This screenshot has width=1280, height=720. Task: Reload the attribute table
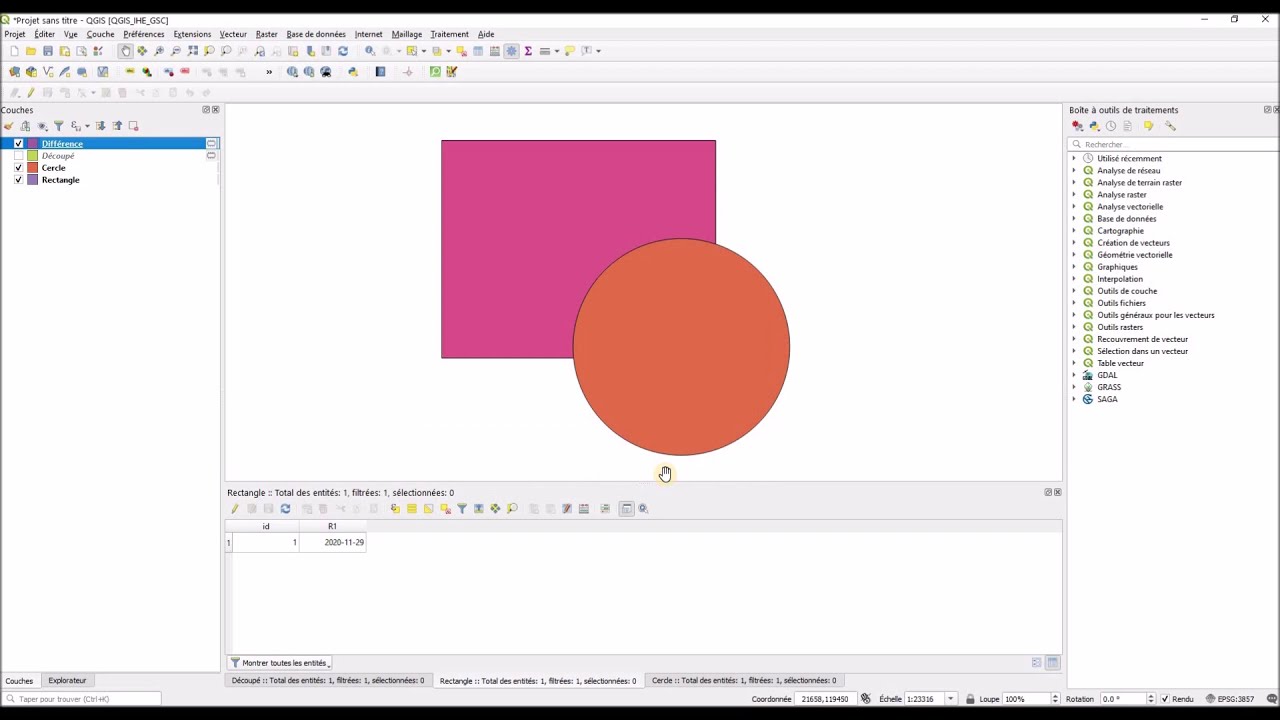pos(285,509)
